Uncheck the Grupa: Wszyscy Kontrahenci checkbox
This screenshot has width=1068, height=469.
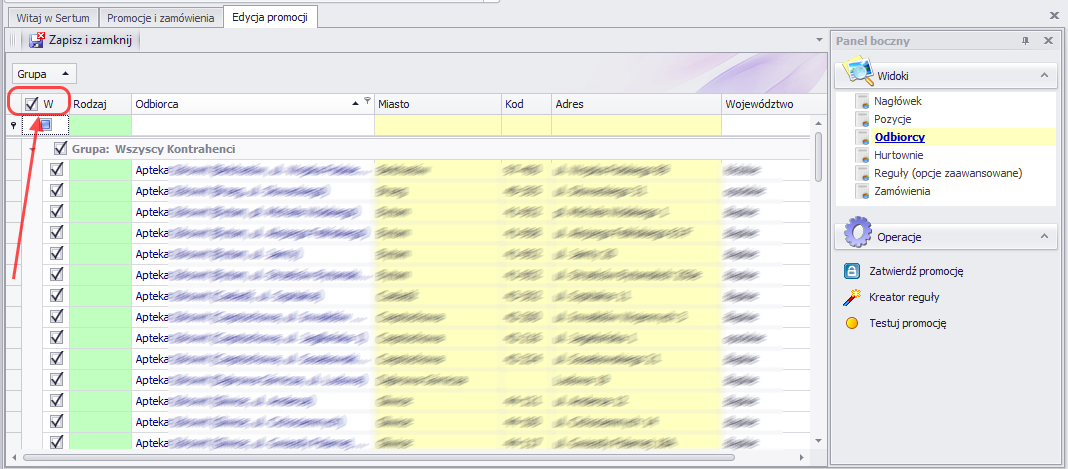coord(60,149)
